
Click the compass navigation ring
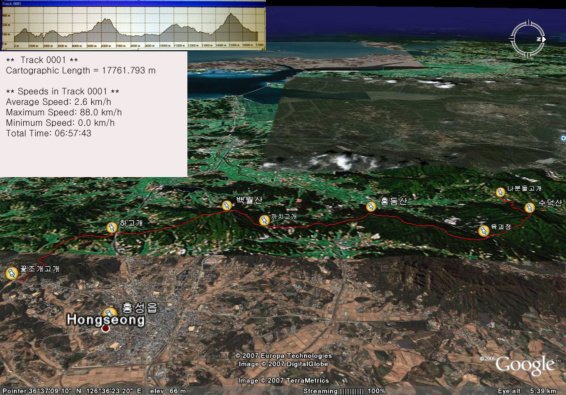(x=527, y=39)
